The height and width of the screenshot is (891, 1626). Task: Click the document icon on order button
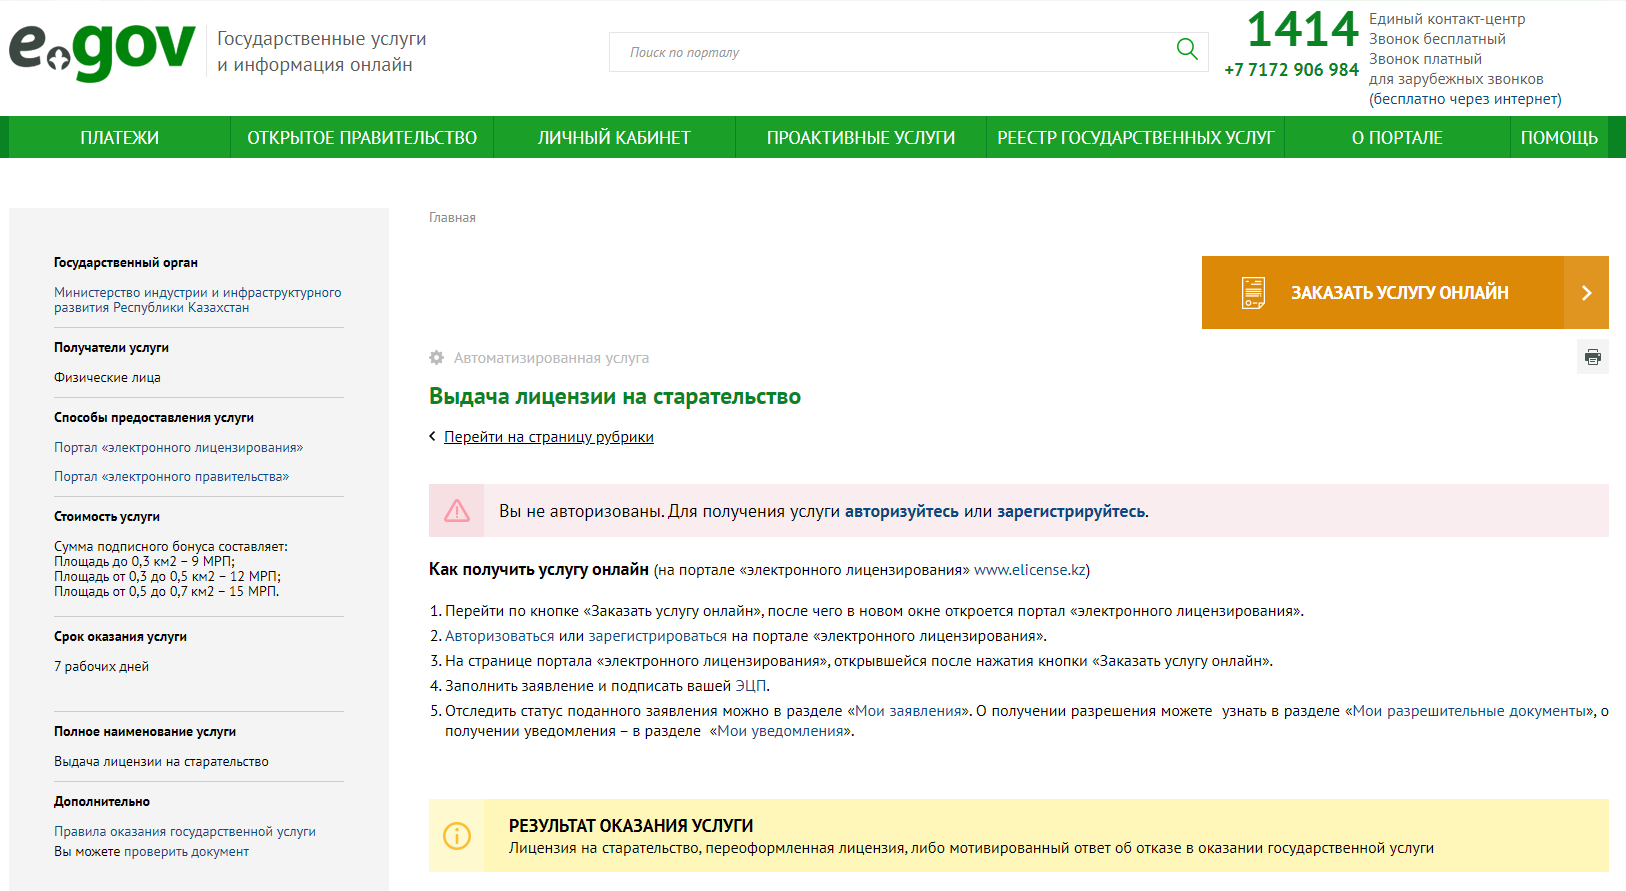click(x=1253, y=293)
